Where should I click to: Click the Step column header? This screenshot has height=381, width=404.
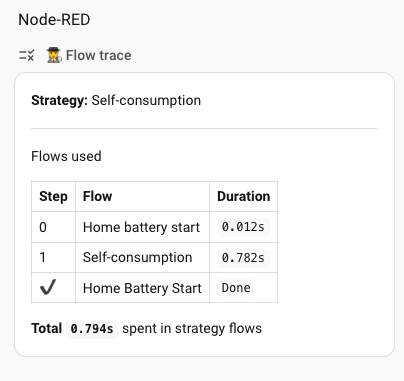(53, 196)
